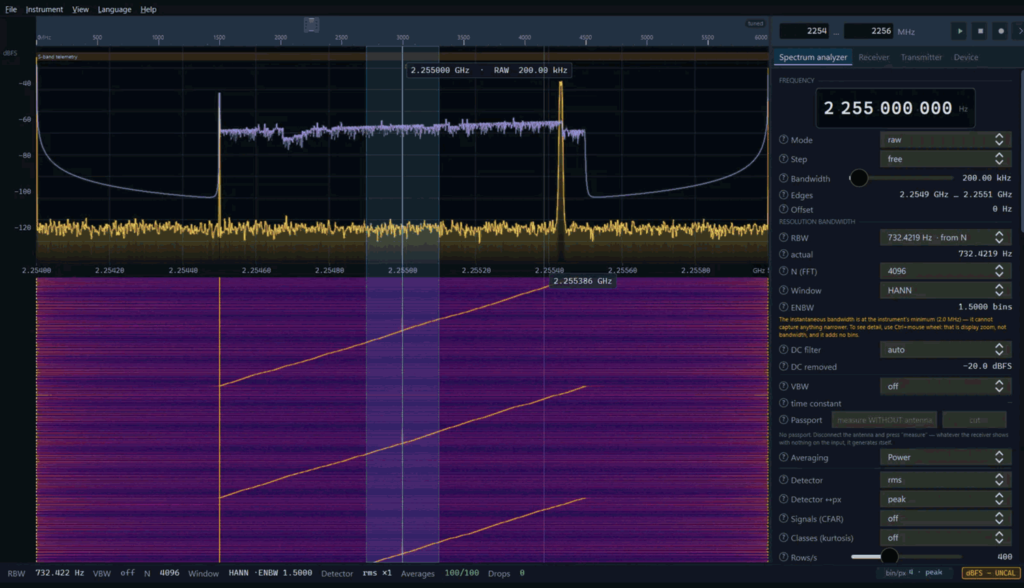Click the help icon beside Edges
Image resolution: width=1024 pixels, height=588 pixels.
[783, 195]
